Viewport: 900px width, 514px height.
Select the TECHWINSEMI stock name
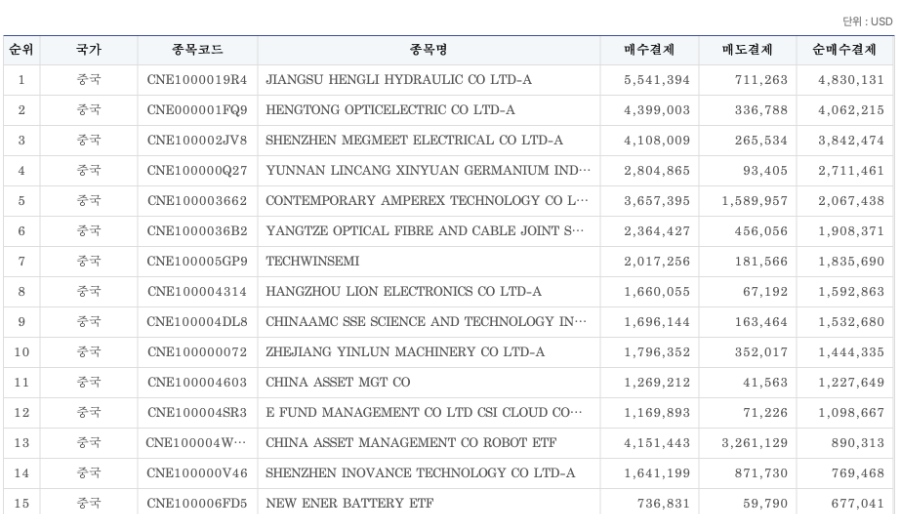point(312,262)
